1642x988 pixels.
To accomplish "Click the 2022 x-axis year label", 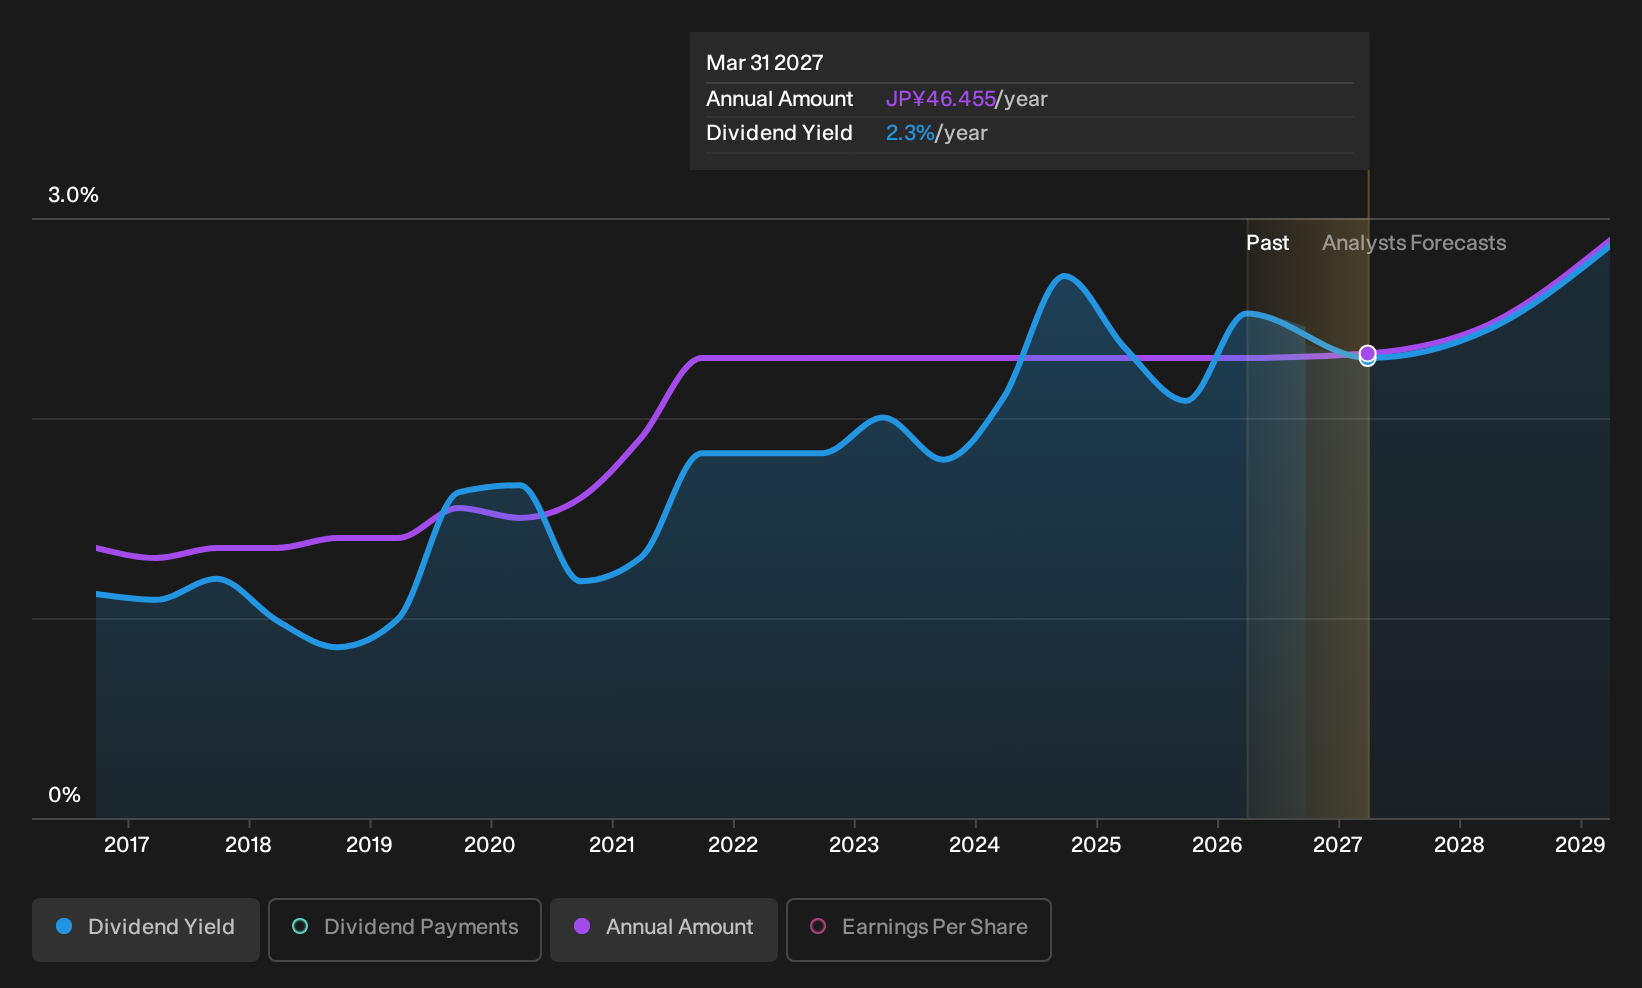I will pyautogui.click(x=733, y=845).
